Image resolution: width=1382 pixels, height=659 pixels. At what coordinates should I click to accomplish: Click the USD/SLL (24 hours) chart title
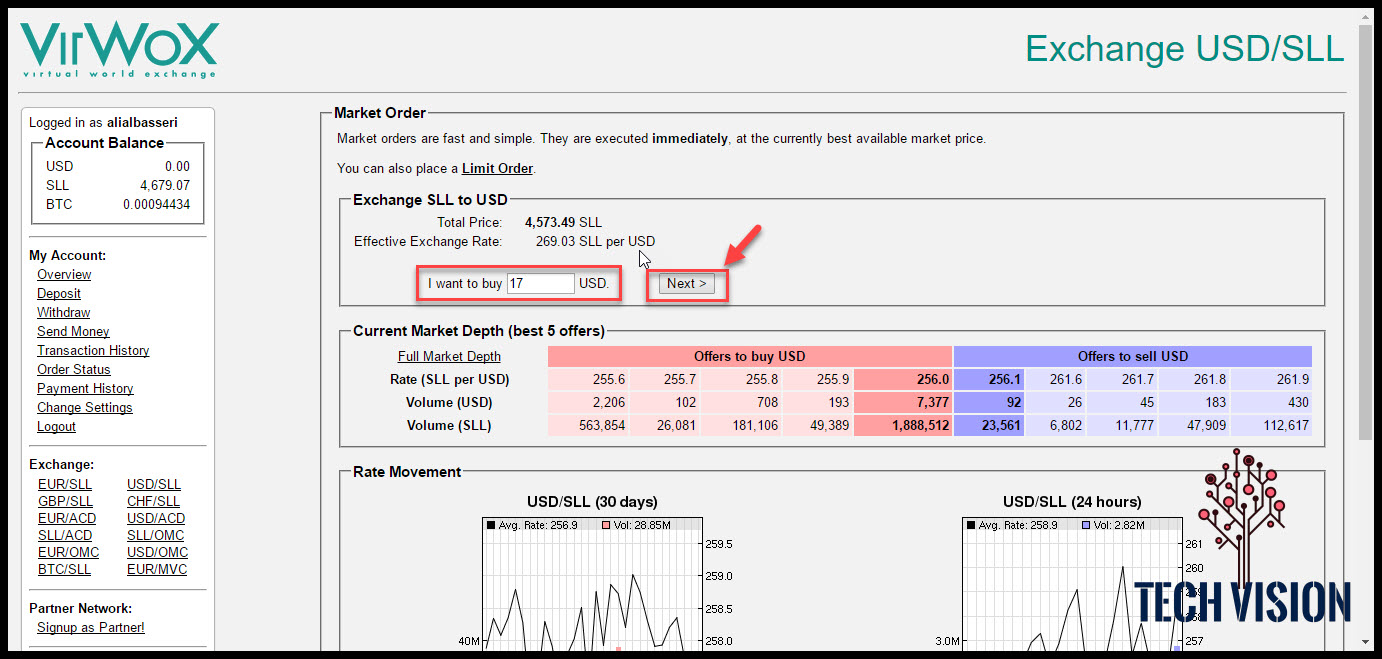tap(1072, 501)
